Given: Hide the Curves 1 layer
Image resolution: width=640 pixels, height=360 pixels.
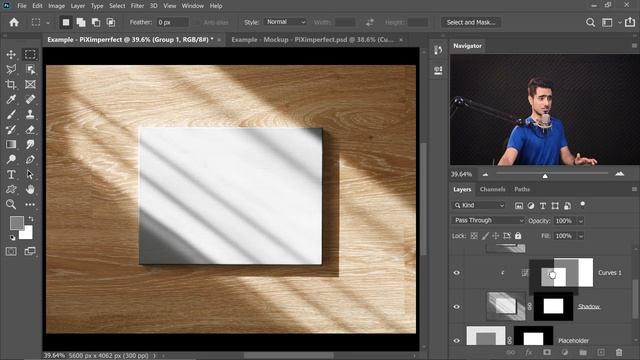Looking at the screenshot, I should [457, 273].
